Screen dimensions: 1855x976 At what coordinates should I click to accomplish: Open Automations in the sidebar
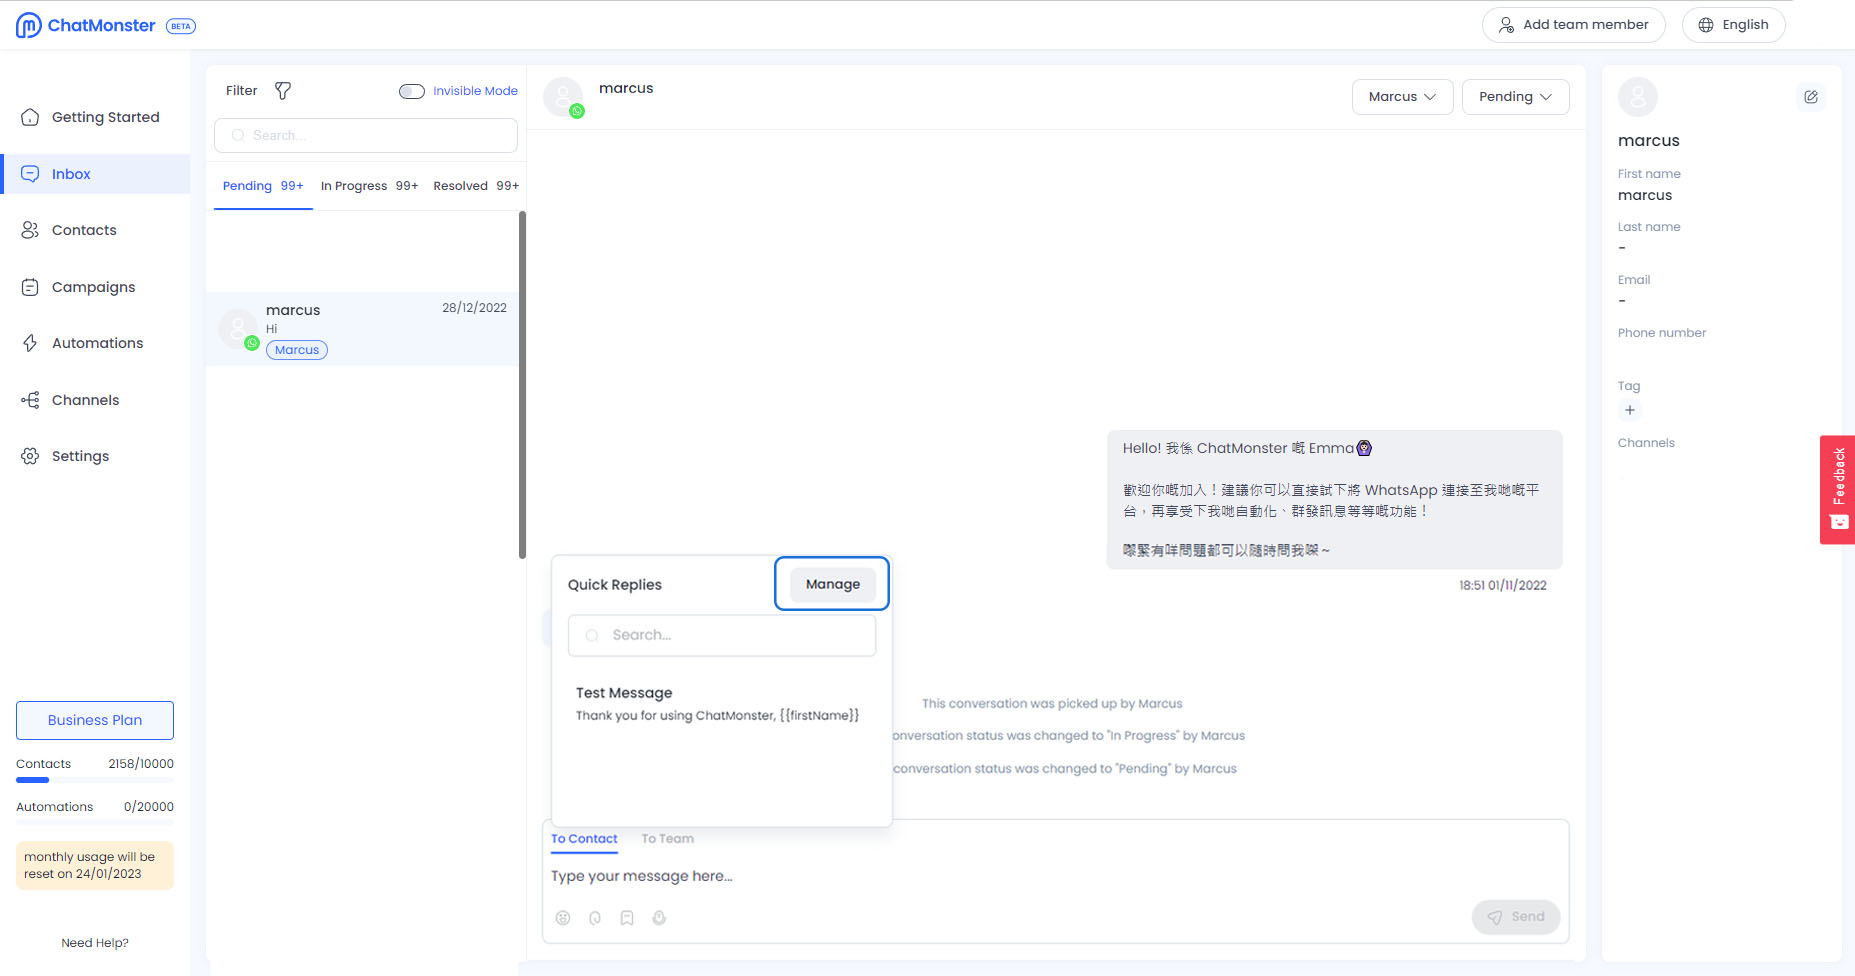click(x=97, y=343)
